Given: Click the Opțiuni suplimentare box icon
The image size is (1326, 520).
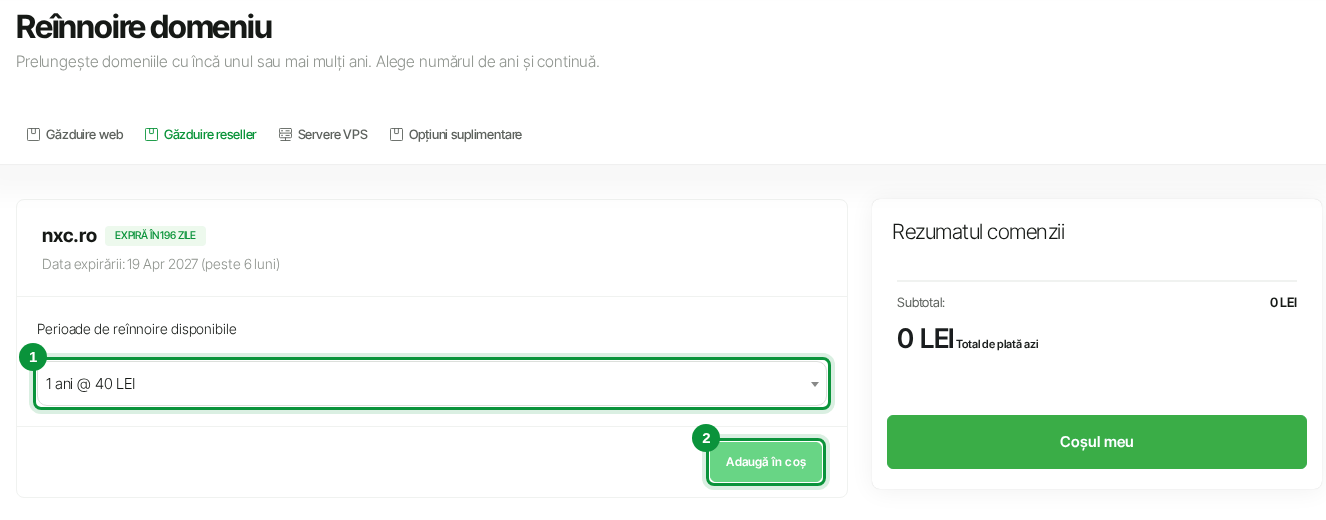Looking at the screenshot, I should tap(396, 134).
